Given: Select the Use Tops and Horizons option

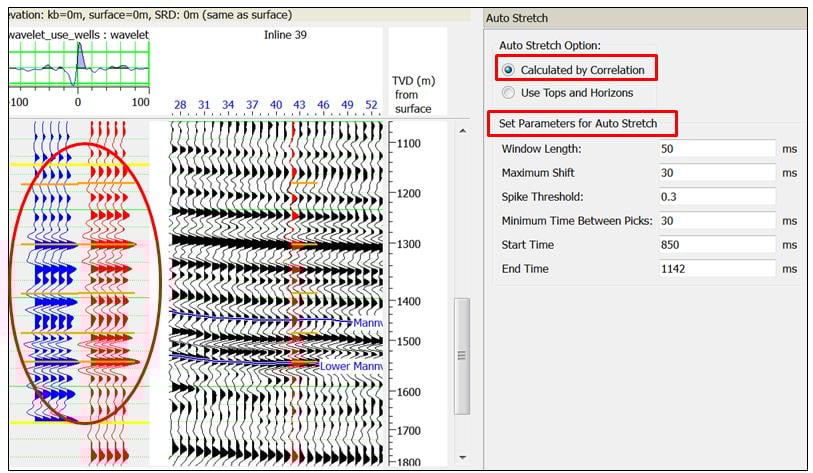Looking at the screenshot, I should pos(508,92).
